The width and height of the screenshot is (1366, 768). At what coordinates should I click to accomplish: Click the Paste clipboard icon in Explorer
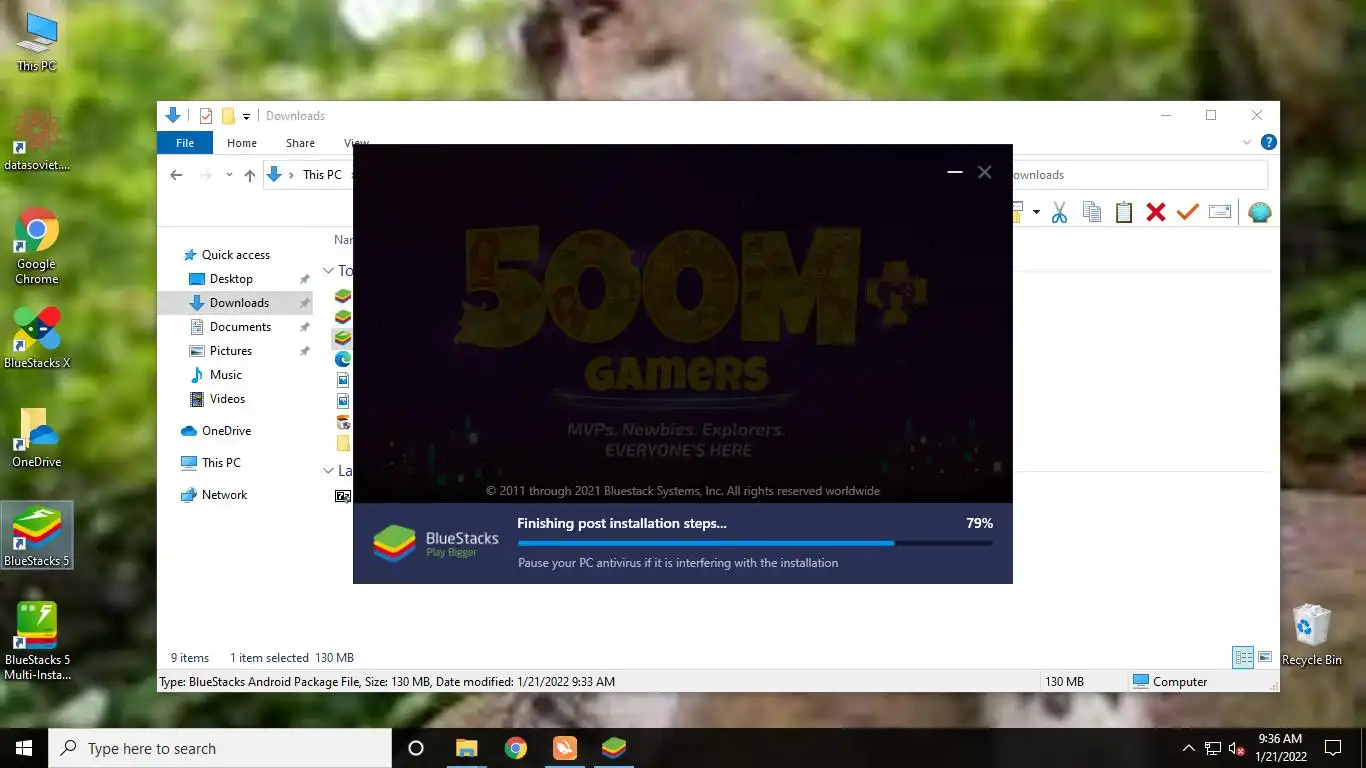point(1124,212)
